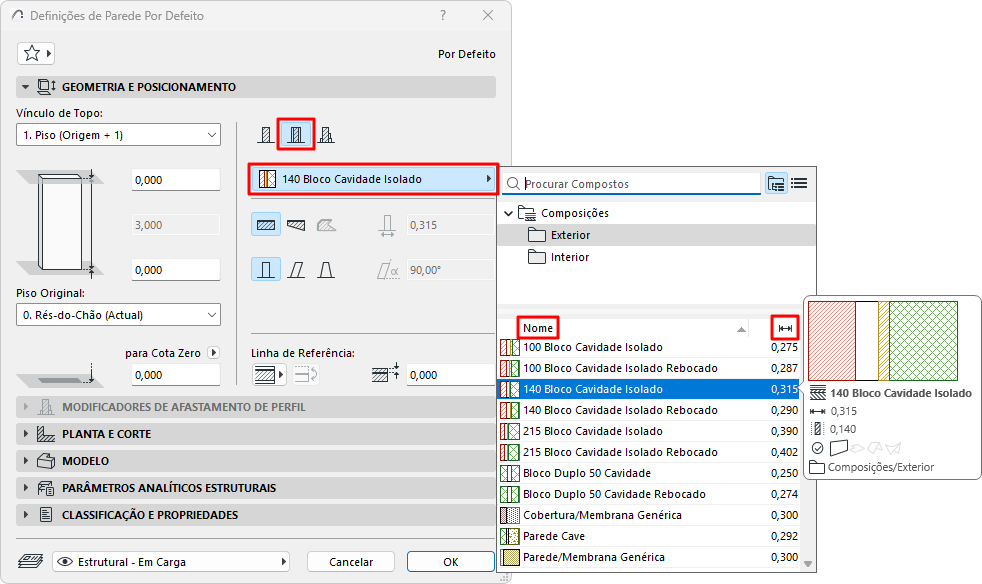Select 140 Bloco Cavidade Isolado Rebocado
The height and width of the screenshot is (584, 982).
pyautogui.click(x=649, y=410)
